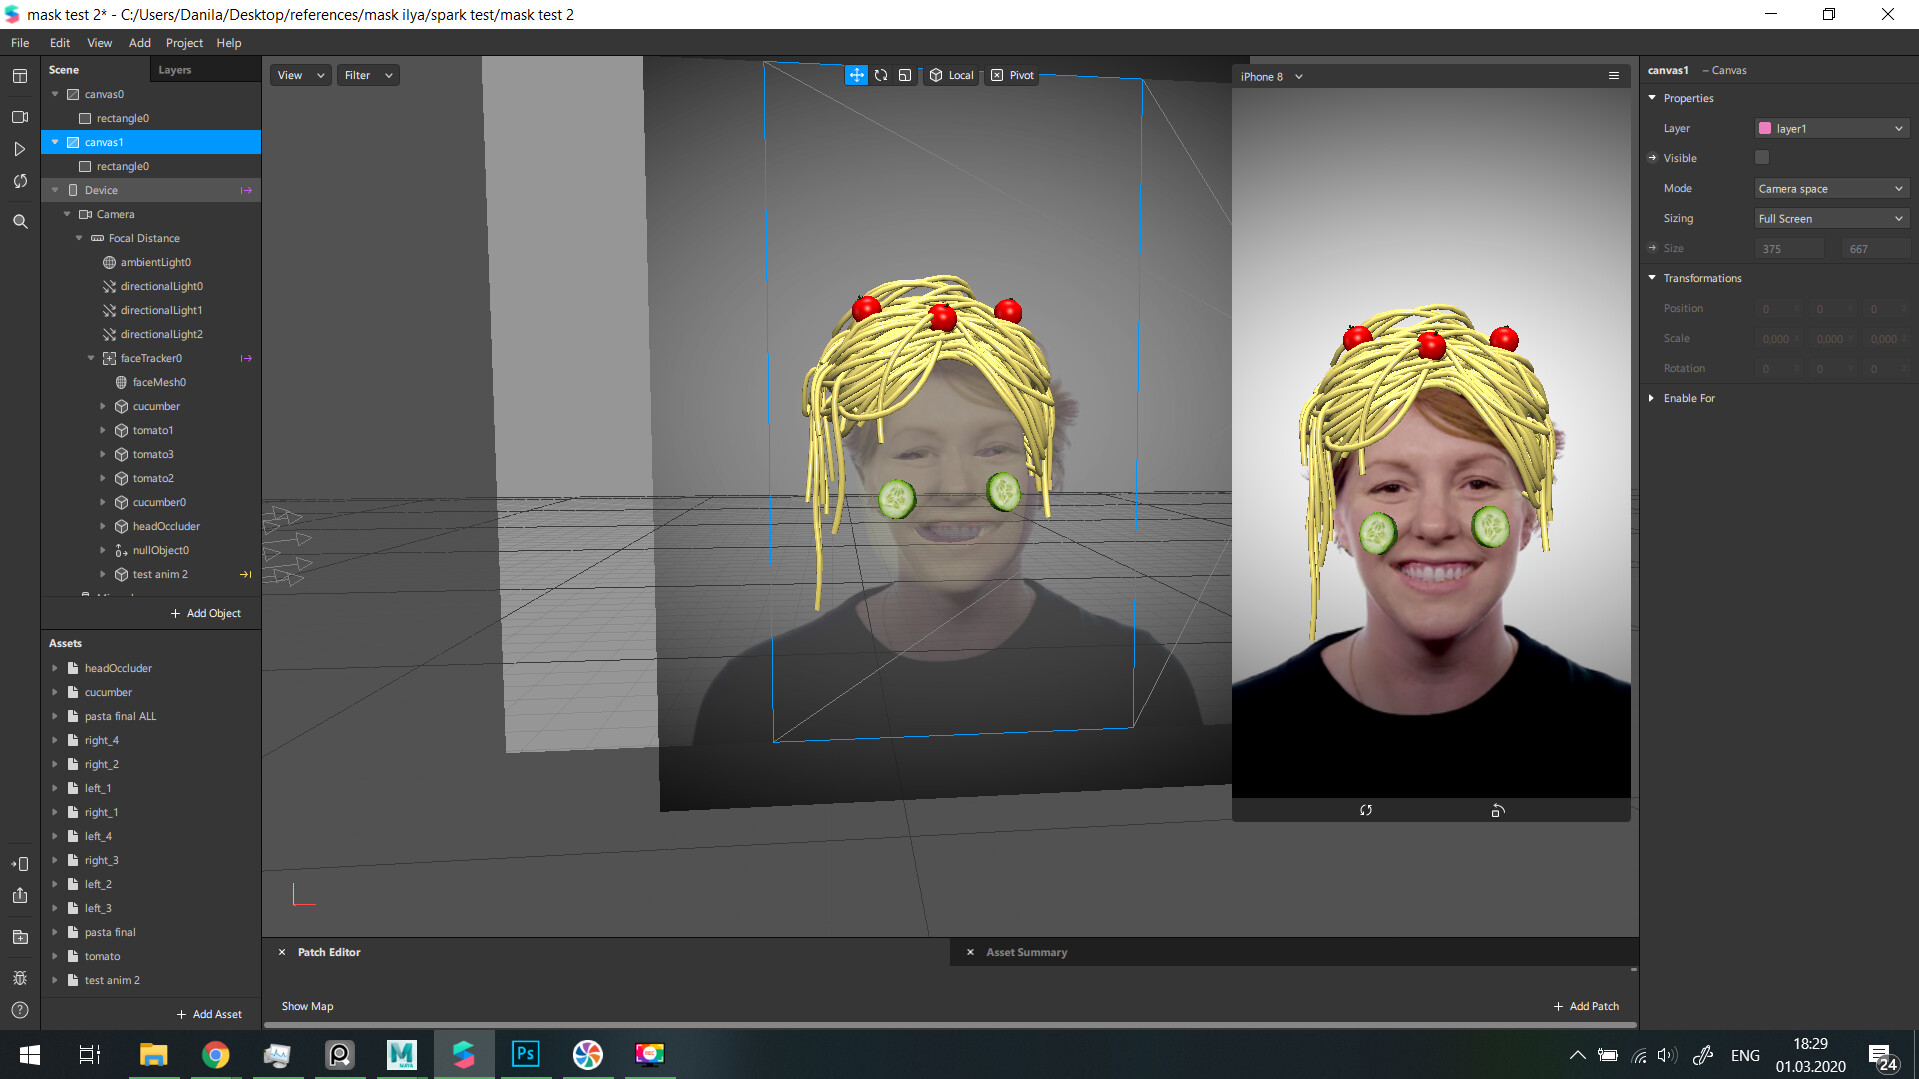
Task: Select faceMesh0 in the scene tree
Action: pyautogui.click(x=158, y=382)
